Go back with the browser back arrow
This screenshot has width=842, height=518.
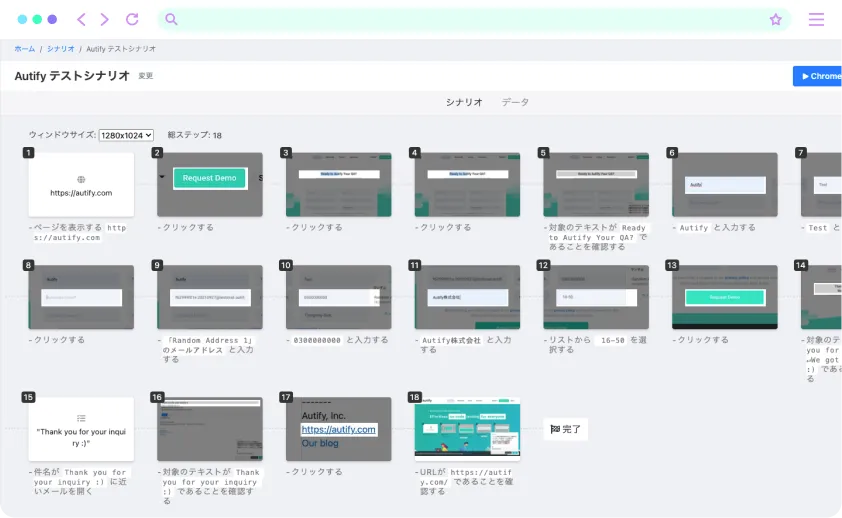81,19
